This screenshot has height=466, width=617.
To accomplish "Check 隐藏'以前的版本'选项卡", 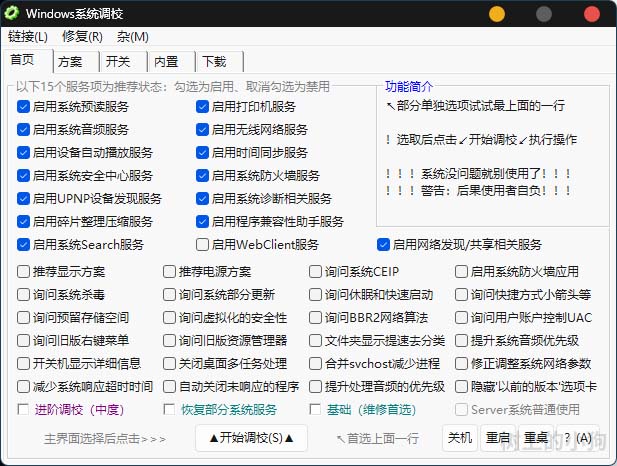I will [x=461, y=386].
